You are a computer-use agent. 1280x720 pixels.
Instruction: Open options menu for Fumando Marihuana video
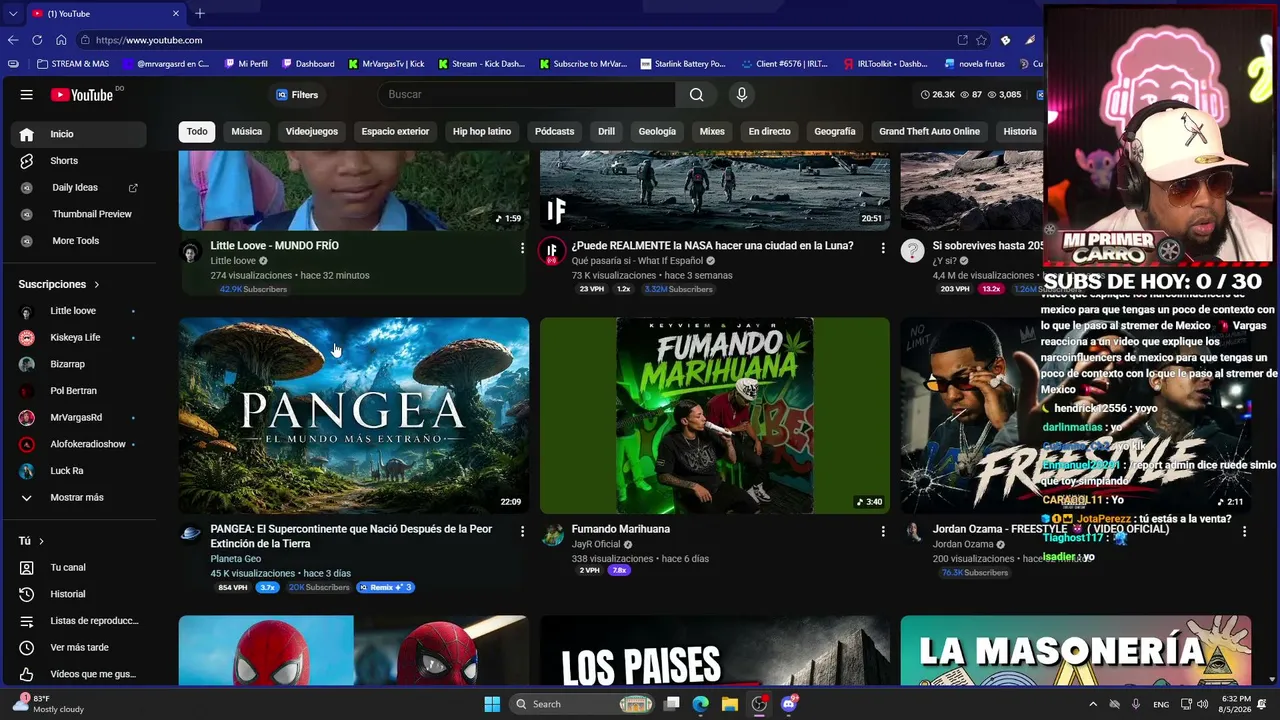[x=883, y=532]
